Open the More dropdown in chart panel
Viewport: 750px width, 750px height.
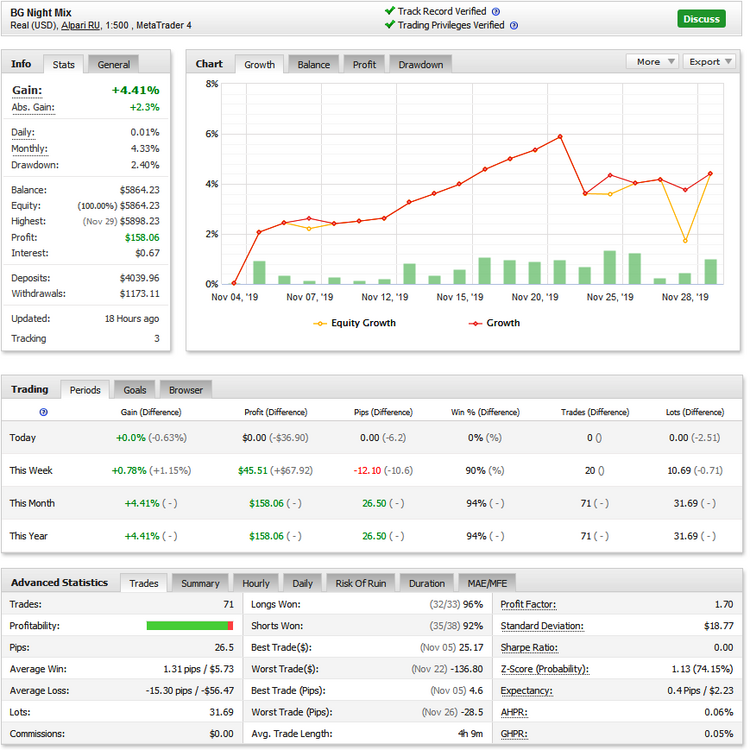tap(652, 62)
